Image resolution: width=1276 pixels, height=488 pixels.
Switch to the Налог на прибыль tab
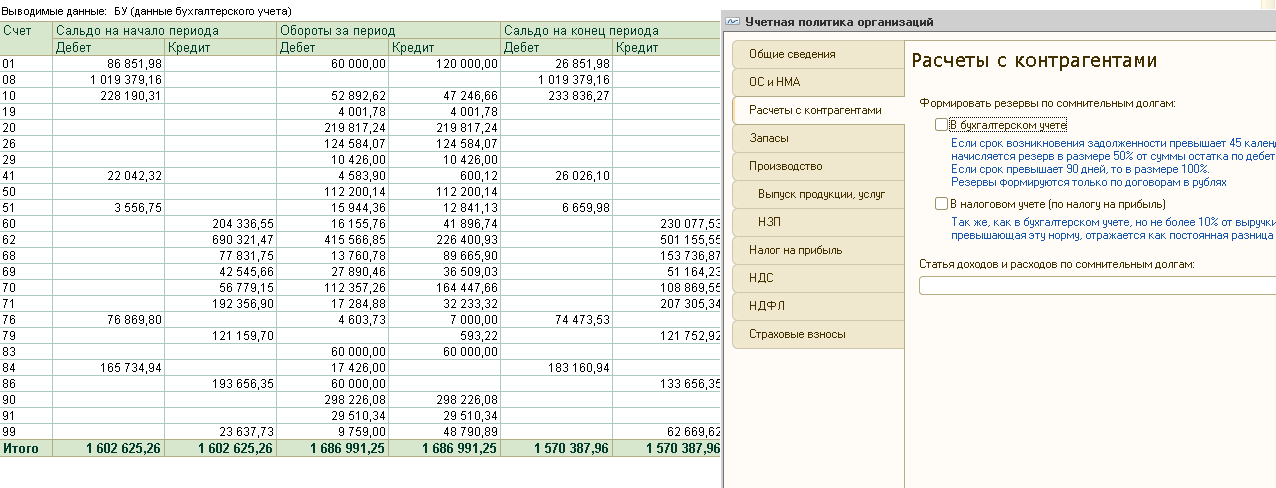tap(795, 250)
